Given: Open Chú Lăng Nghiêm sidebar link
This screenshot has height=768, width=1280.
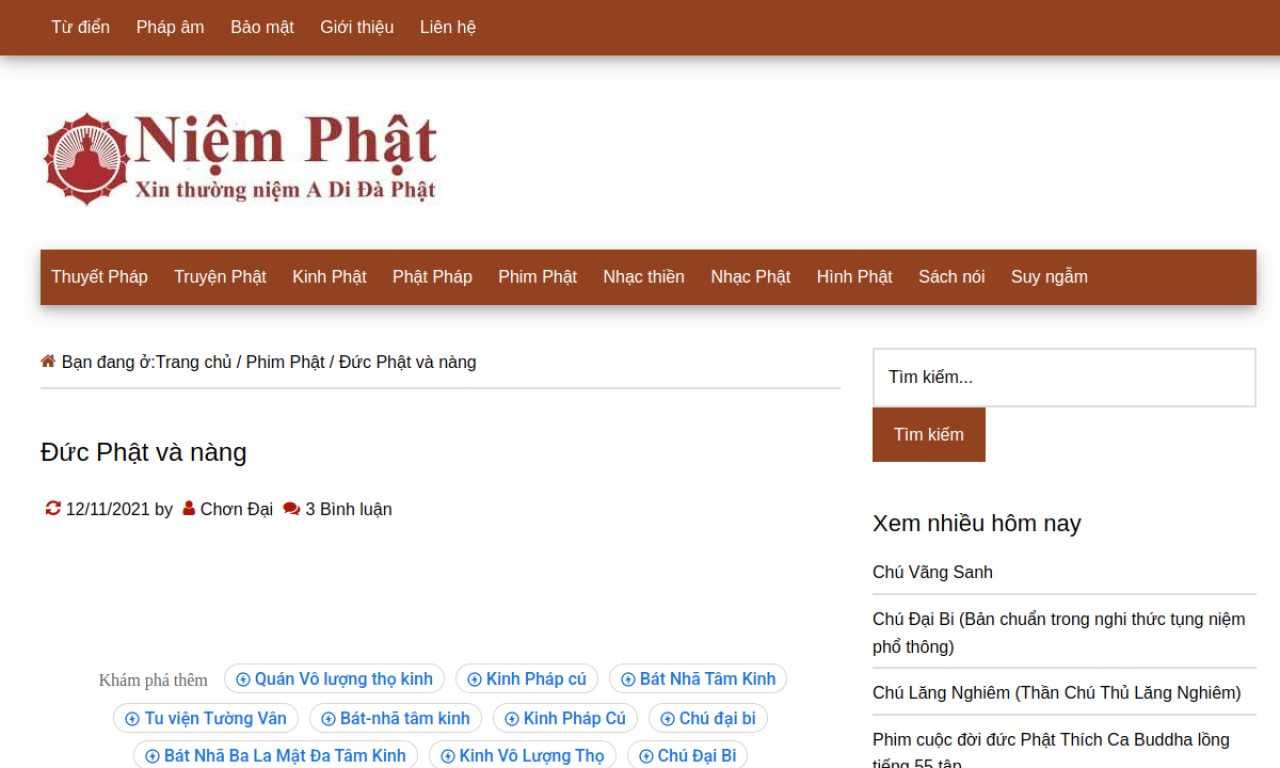Looking at the screenshot, I should pyautogui.click(x=1057, y=692).
